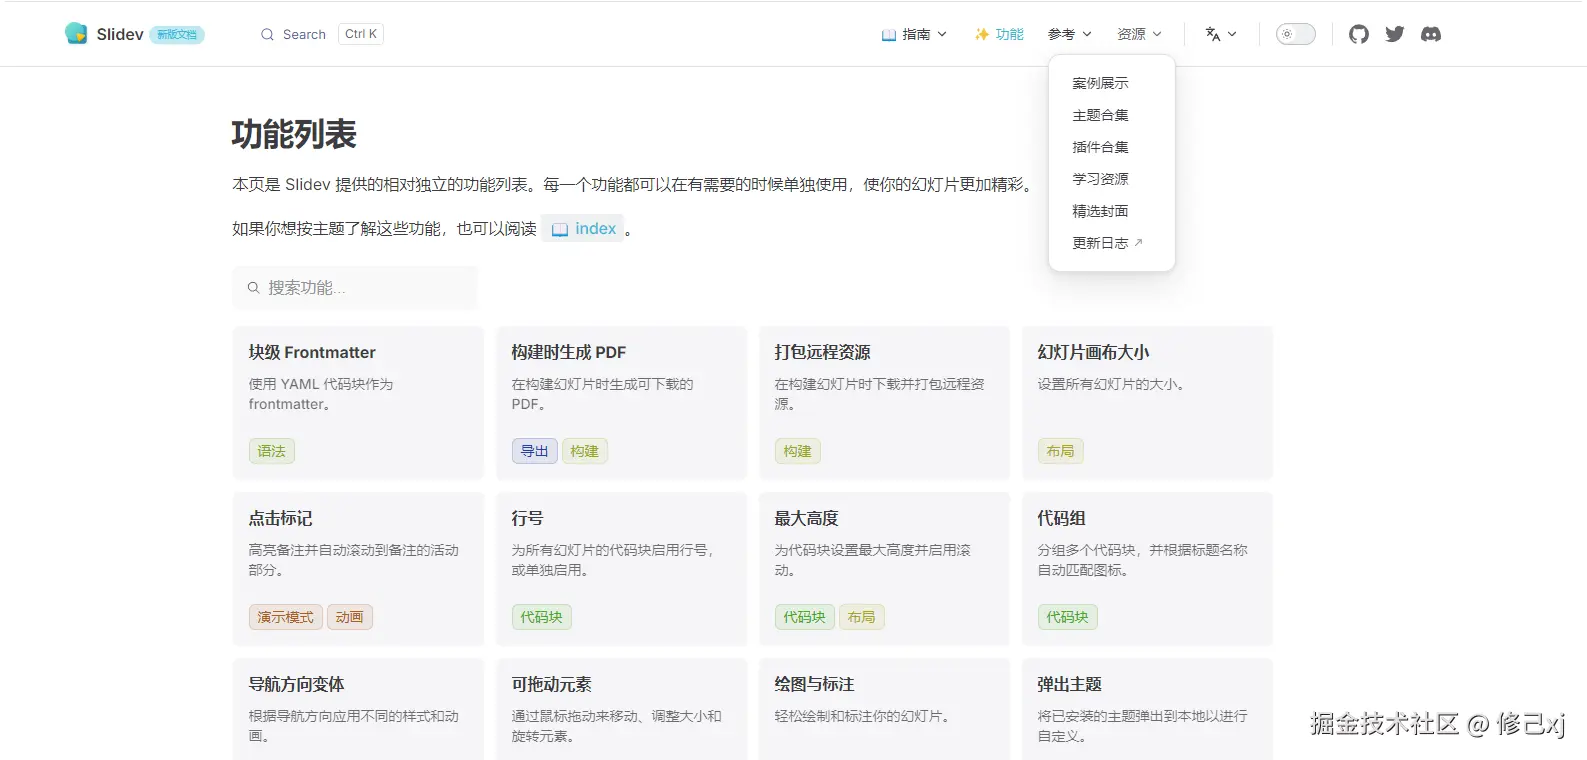Select 精选封面 from the dropdown
1587x760 pixels.
click(x=1100, y=211)
